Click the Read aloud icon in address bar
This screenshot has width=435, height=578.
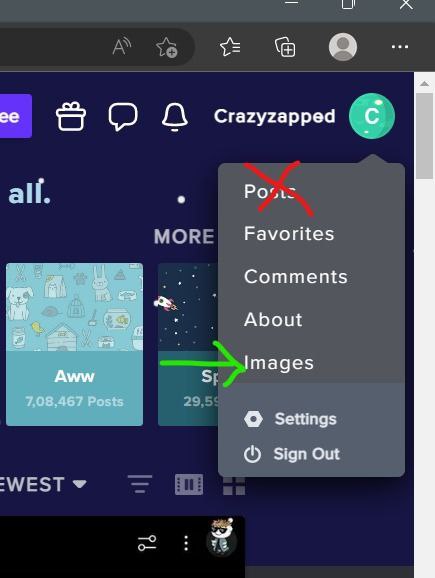(x=121, y=47)
